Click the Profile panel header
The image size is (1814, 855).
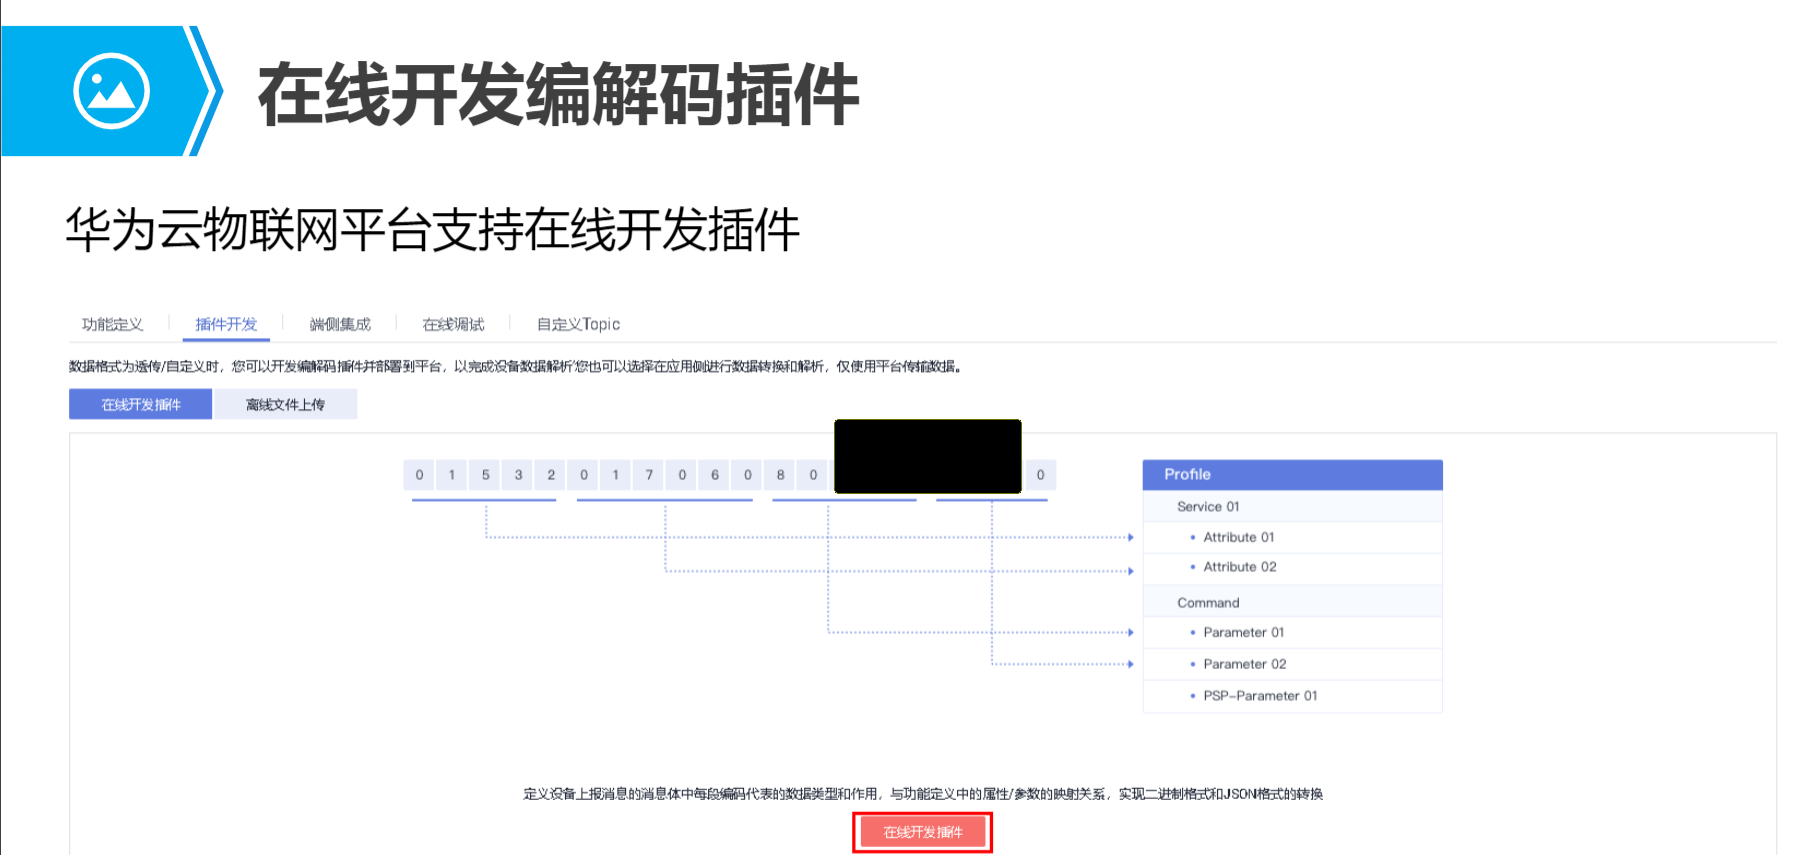click(x=1292, y=474)
